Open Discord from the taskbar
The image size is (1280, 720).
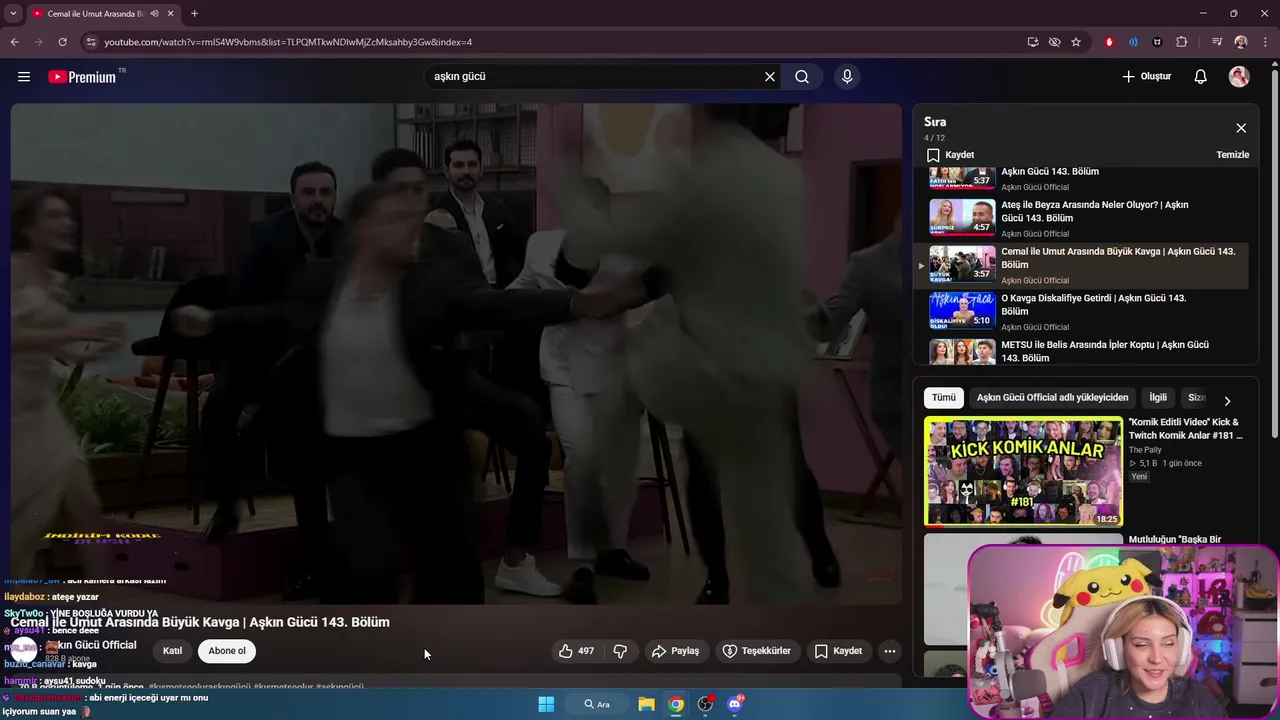(735, 704)
